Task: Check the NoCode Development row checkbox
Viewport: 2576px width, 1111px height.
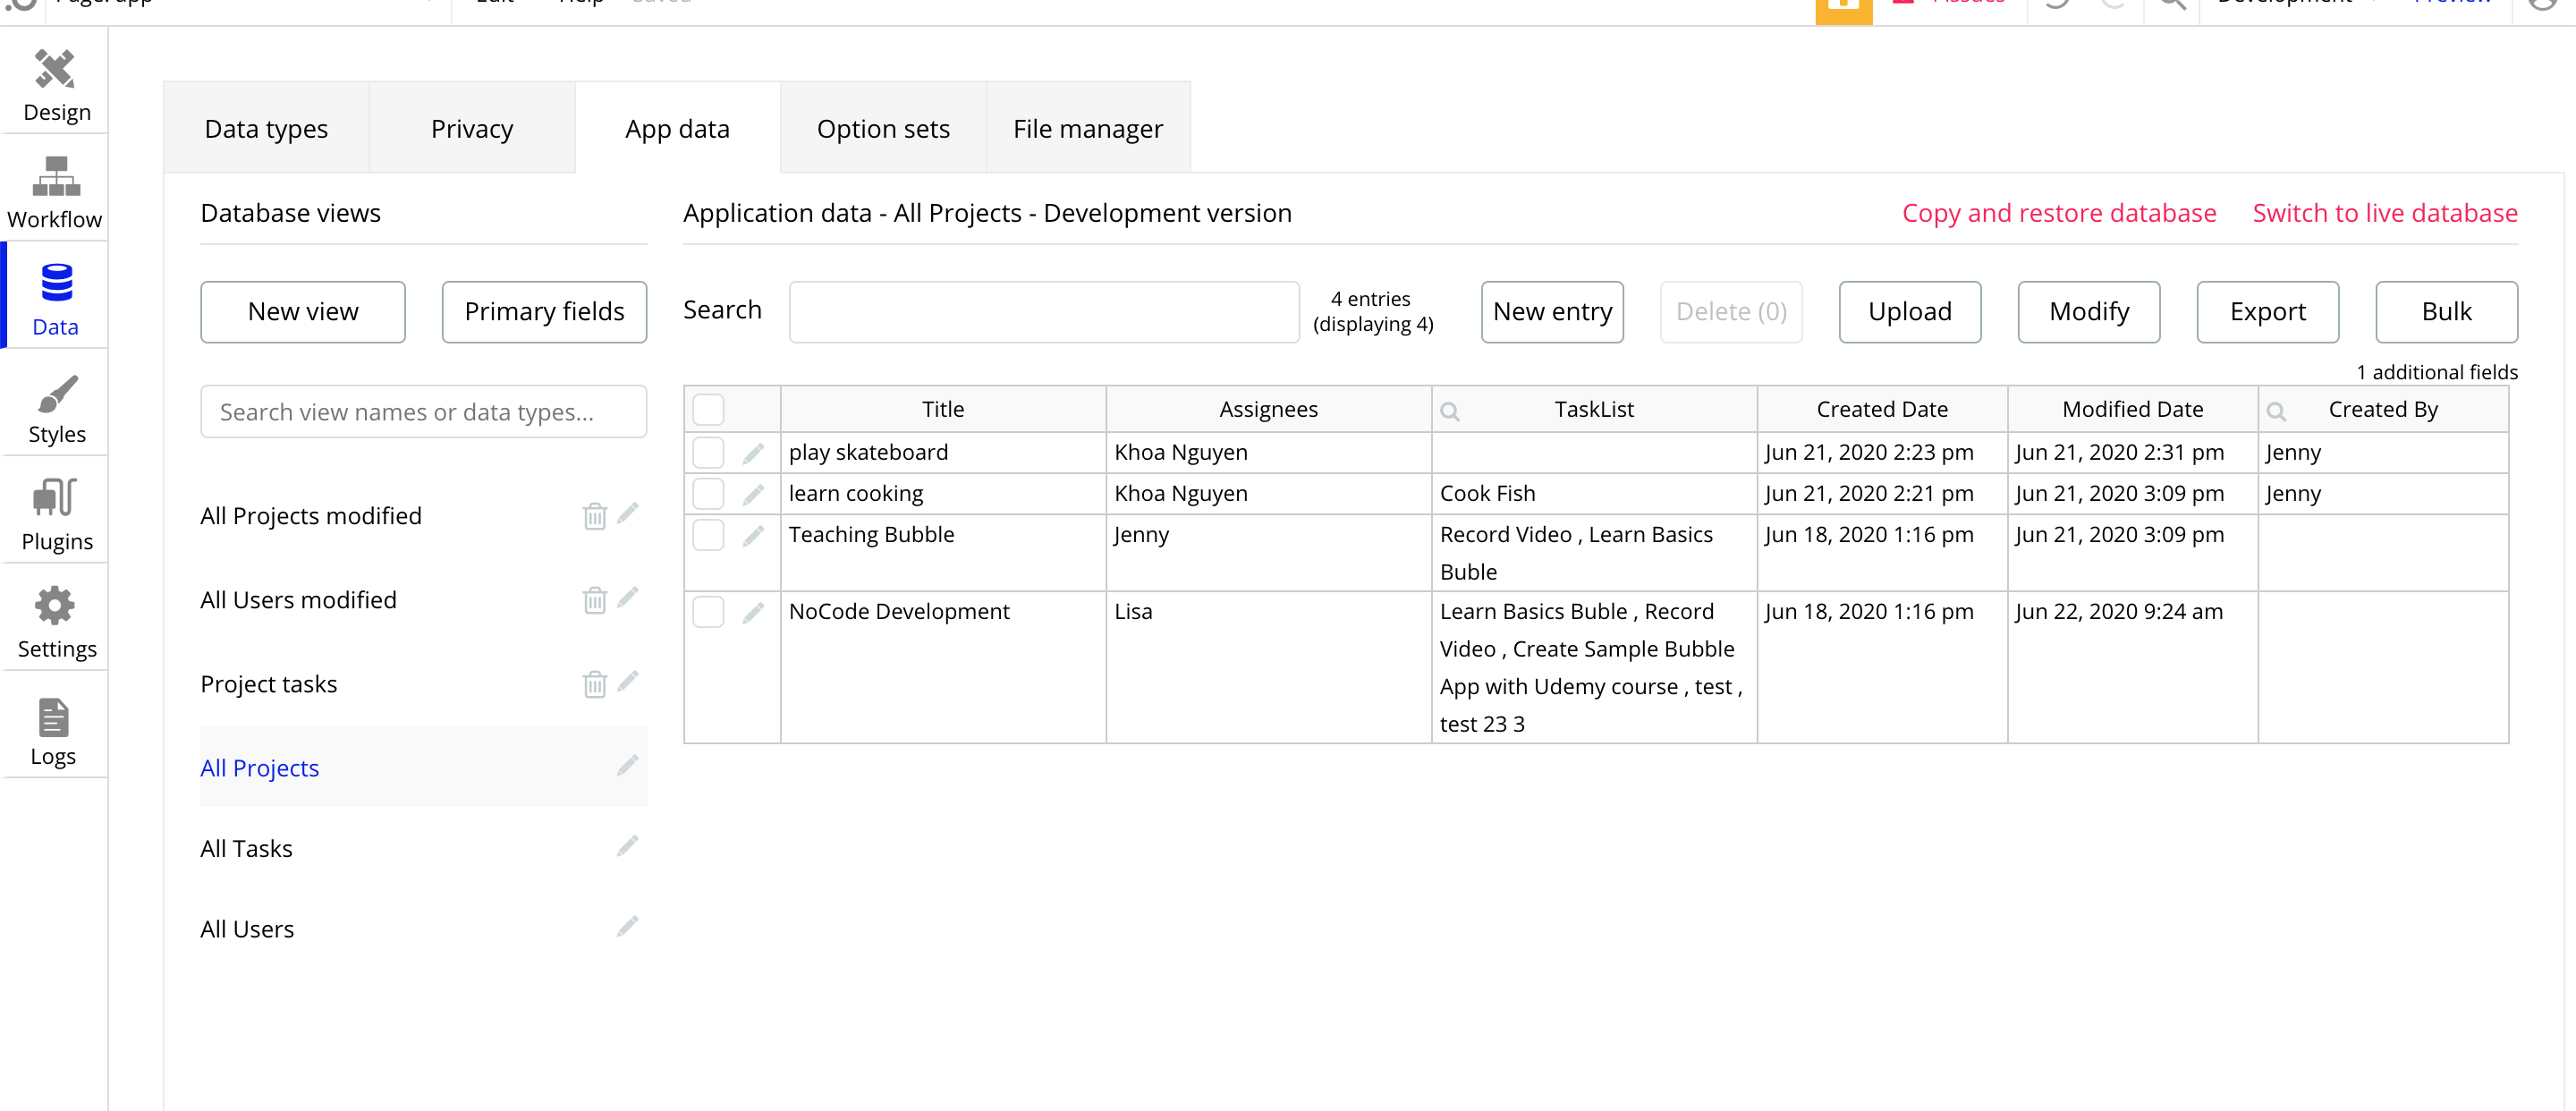Action: pyautogui.click(x=708, y=611)
